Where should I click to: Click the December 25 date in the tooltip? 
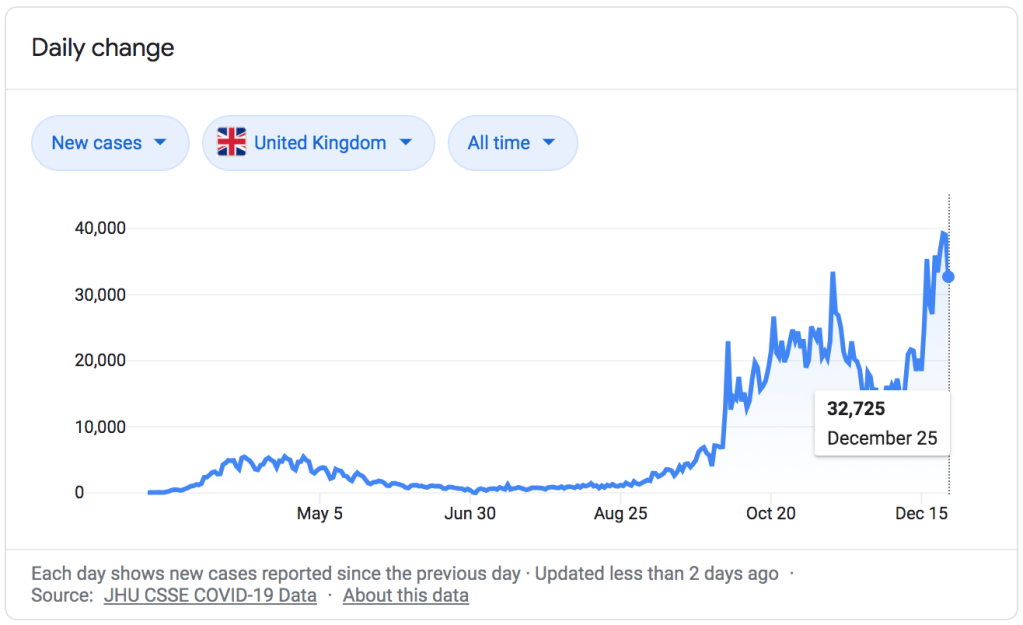(882, 438)
